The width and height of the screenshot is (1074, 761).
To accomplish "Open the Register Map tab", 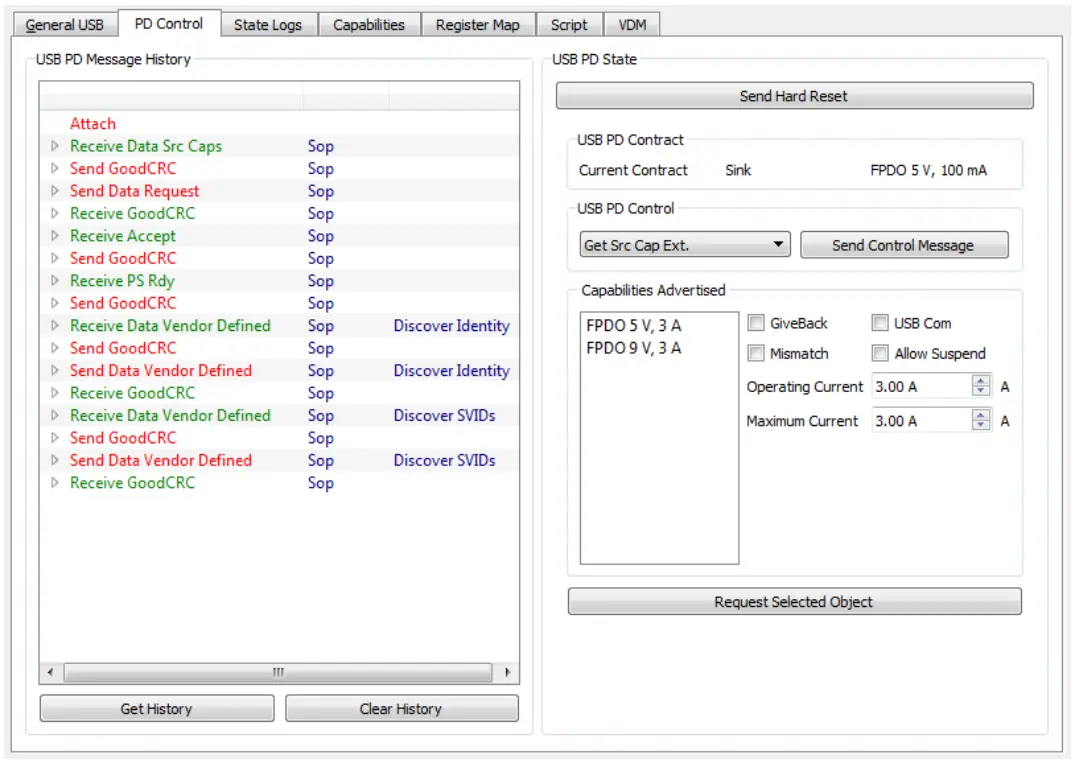I will [x=478, y=24].
